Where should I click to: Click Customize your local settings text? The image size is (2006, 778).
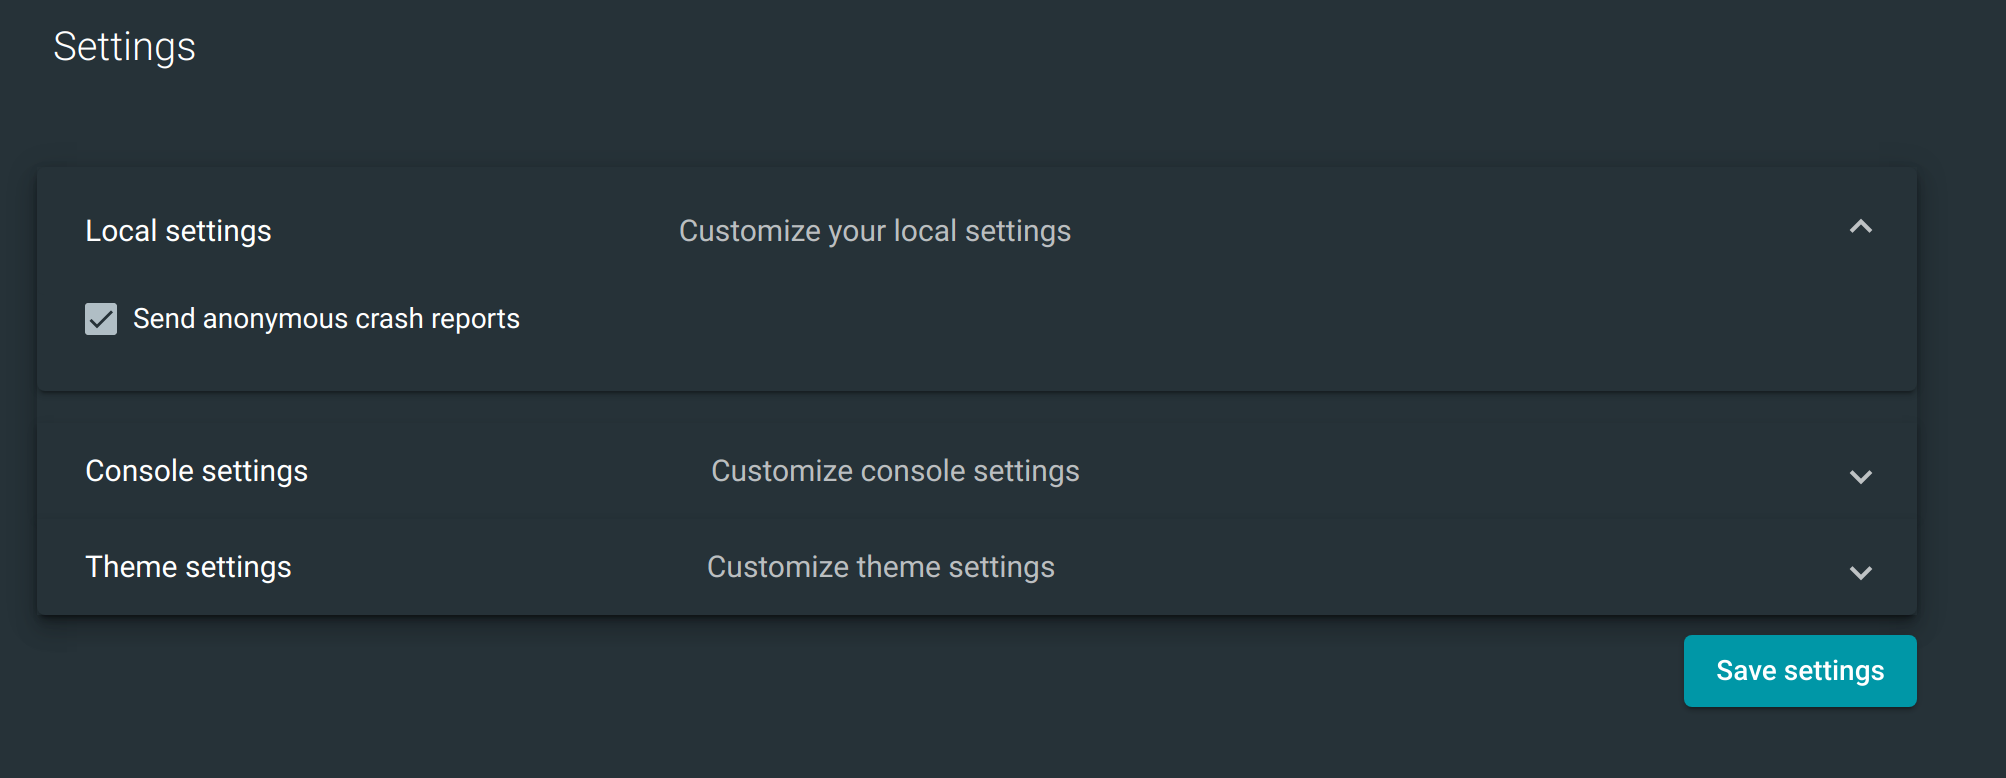[x=874, y=230]
